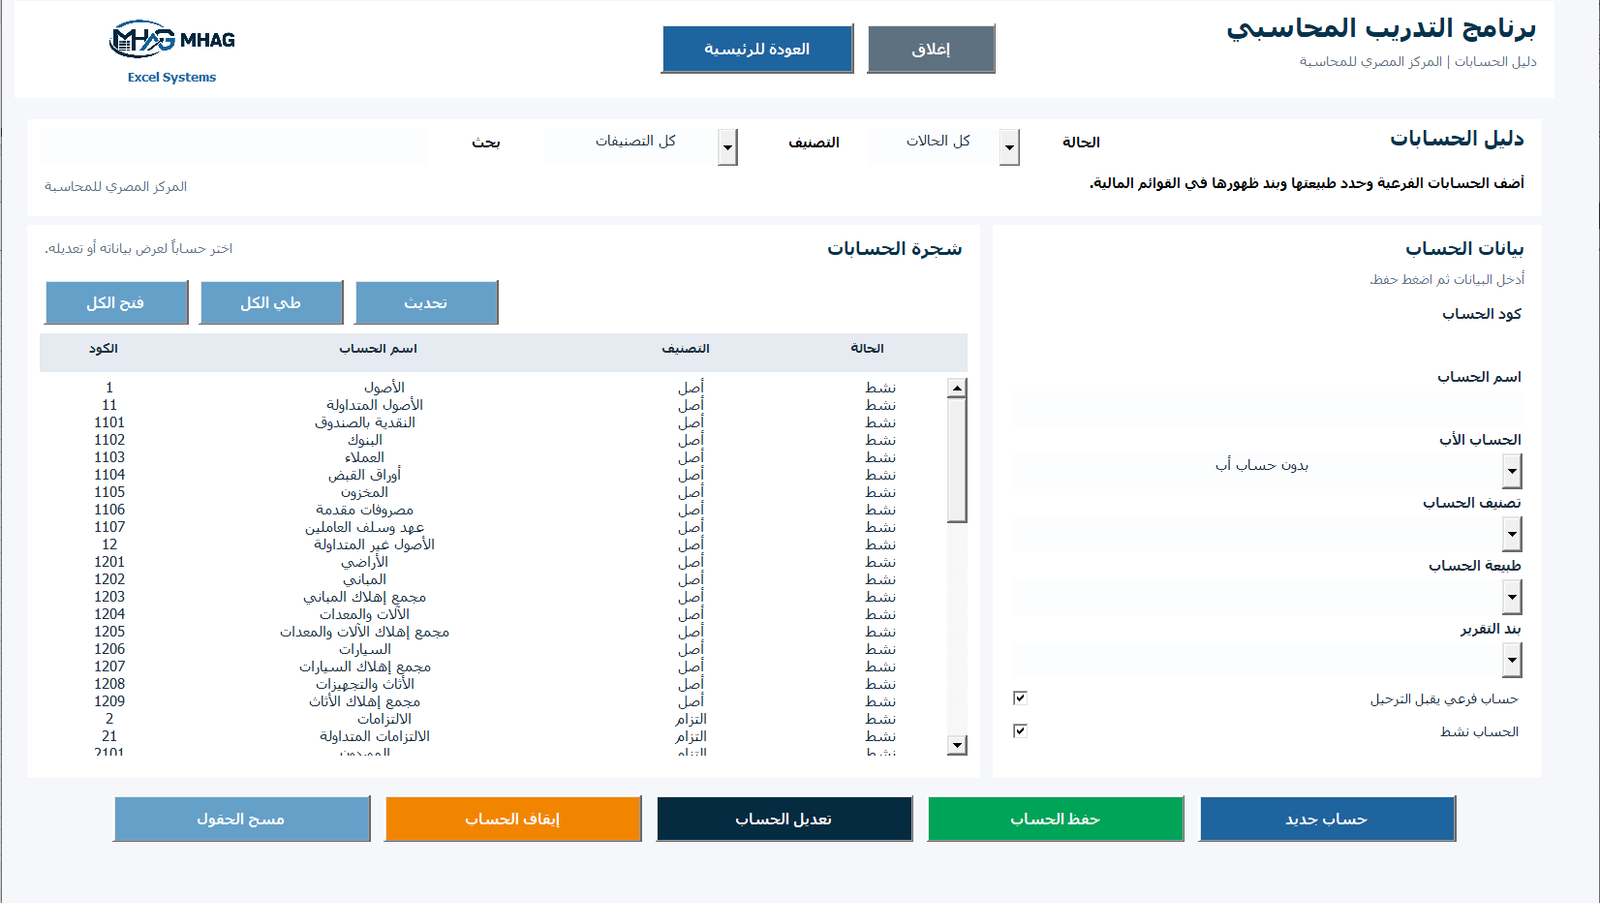
Task: Click account code 1209 cell
Action: (x=110, y=702)
